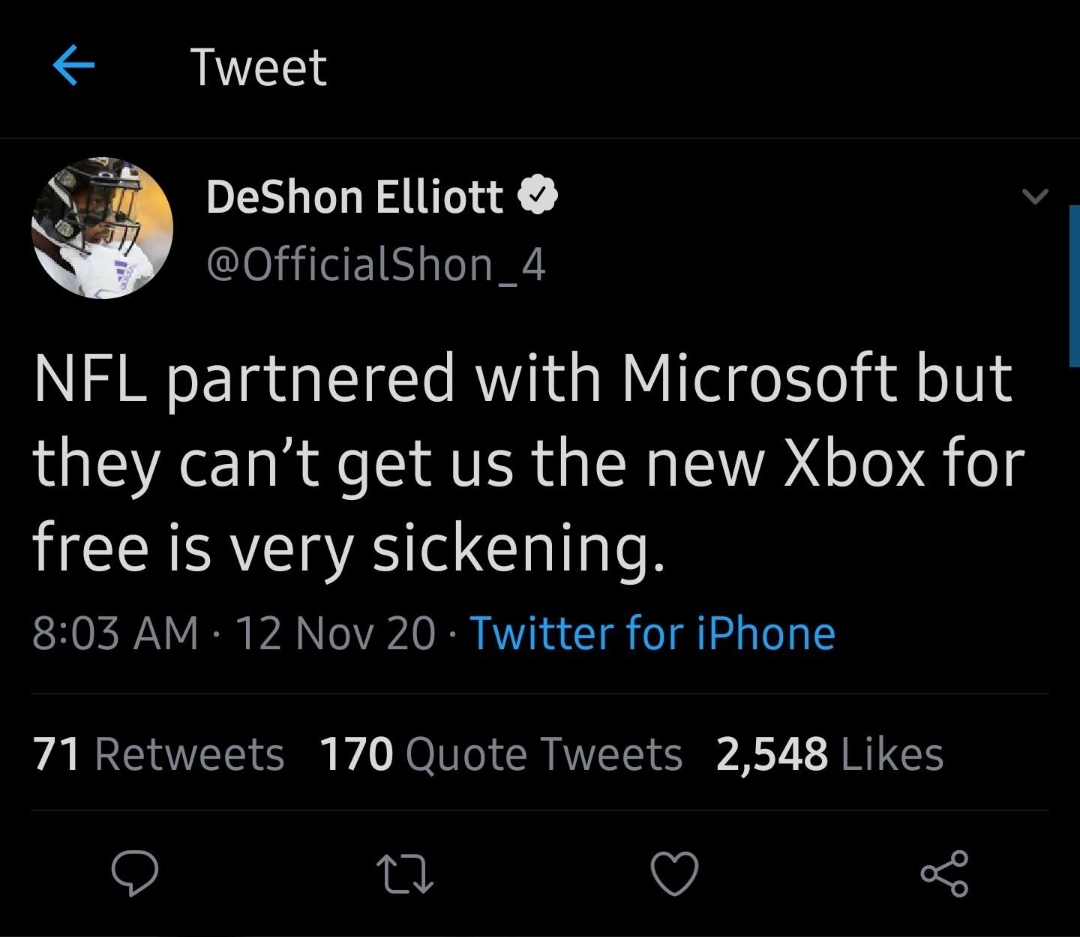1080x937 pixels.
Task: Click the verified badge beside DeShon Elliott
Action: [537, 198]
